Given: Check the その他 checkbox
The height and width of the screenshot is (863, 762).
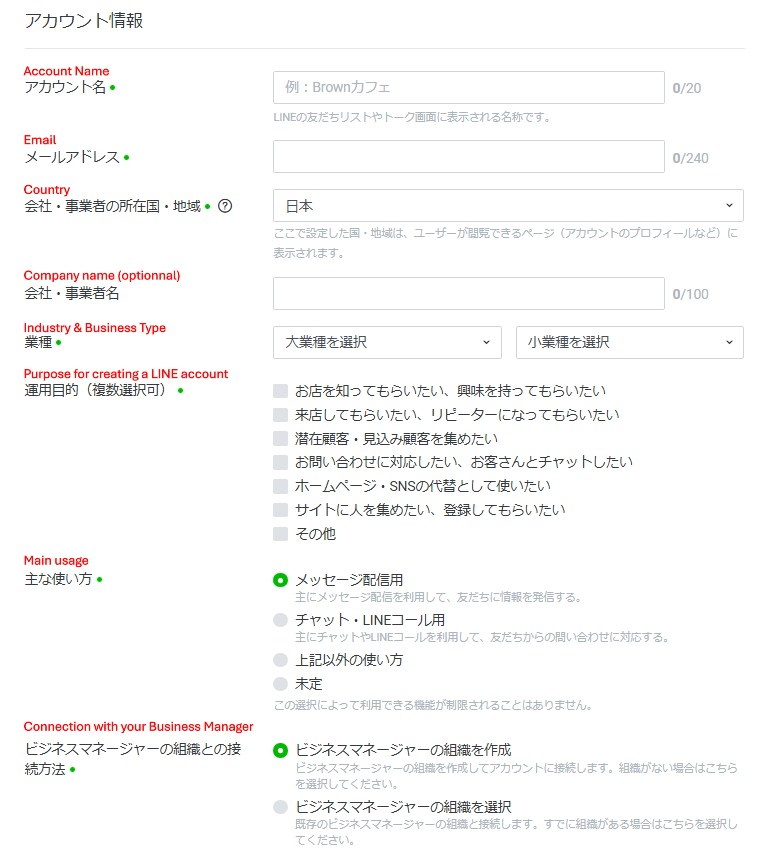Looking at the screenshot, I should pyautogui.click(x=281, y=534).
